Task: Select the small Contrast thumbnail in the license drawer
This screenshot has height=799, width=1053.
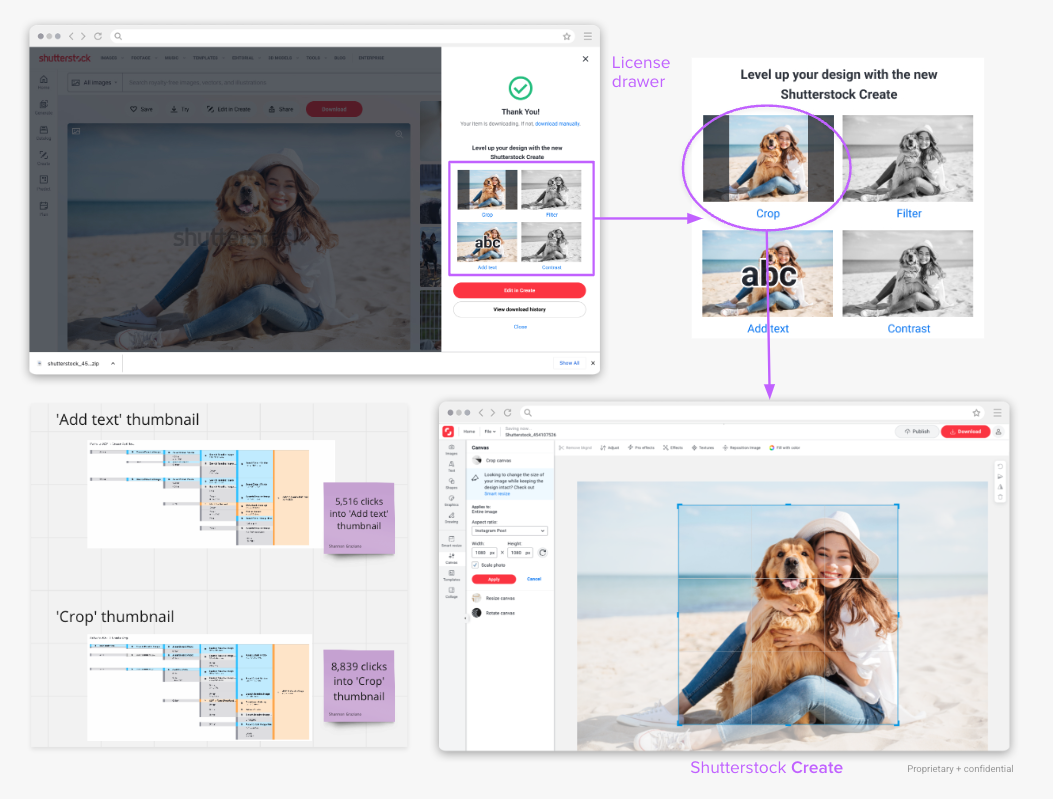Action: click(551, 243)
